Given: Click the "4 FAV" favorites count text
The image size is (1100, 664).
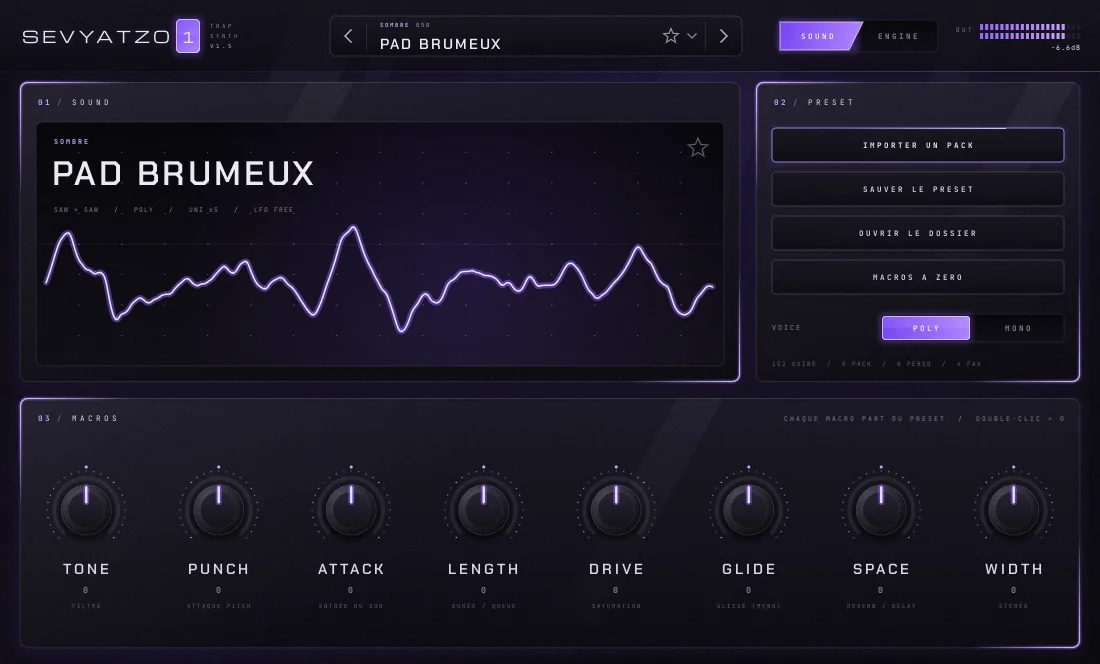Looking at the screenshot, I should [967, 363].
